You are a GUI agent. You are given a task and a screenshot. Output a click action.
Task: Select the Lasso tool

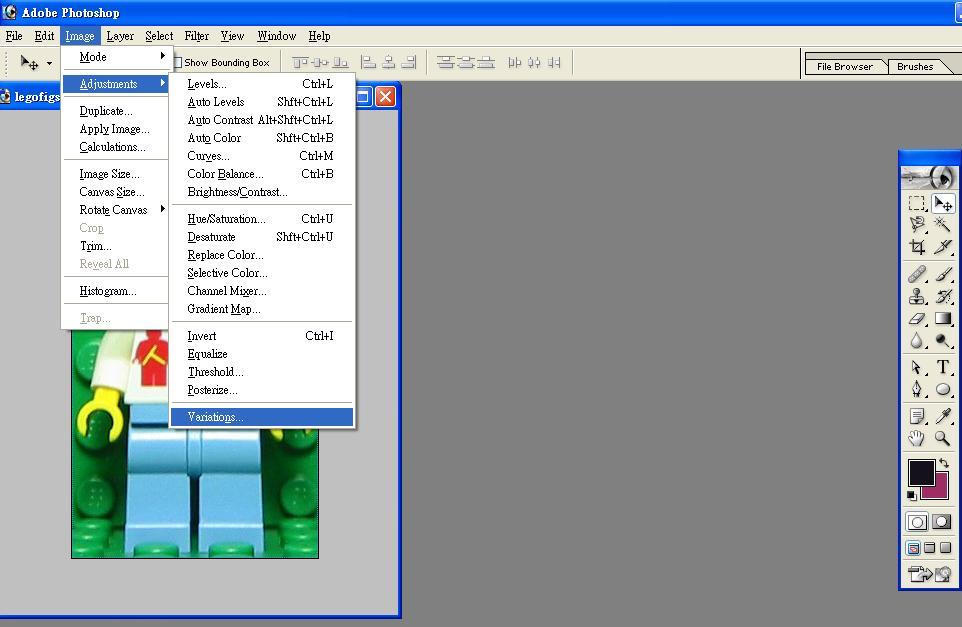coord(917,225)
